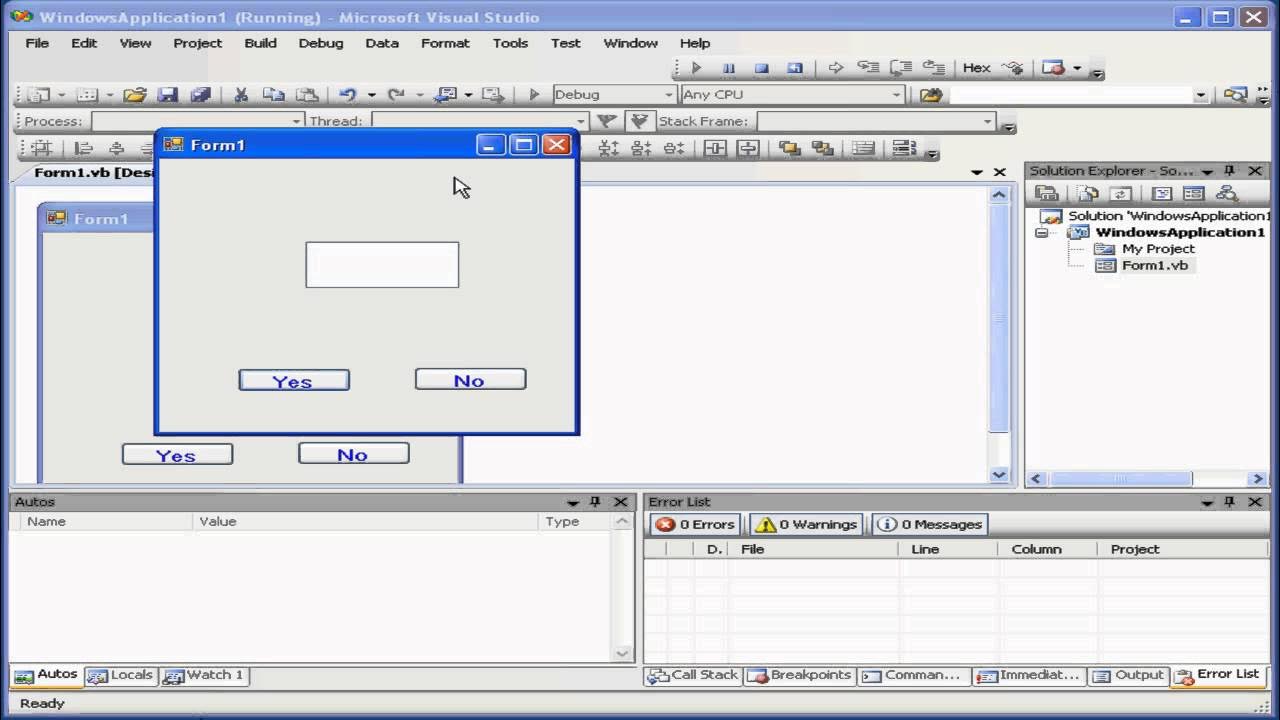The image size is (1280, 720).
Task: Click the Save disk icon
Action: 167,95
